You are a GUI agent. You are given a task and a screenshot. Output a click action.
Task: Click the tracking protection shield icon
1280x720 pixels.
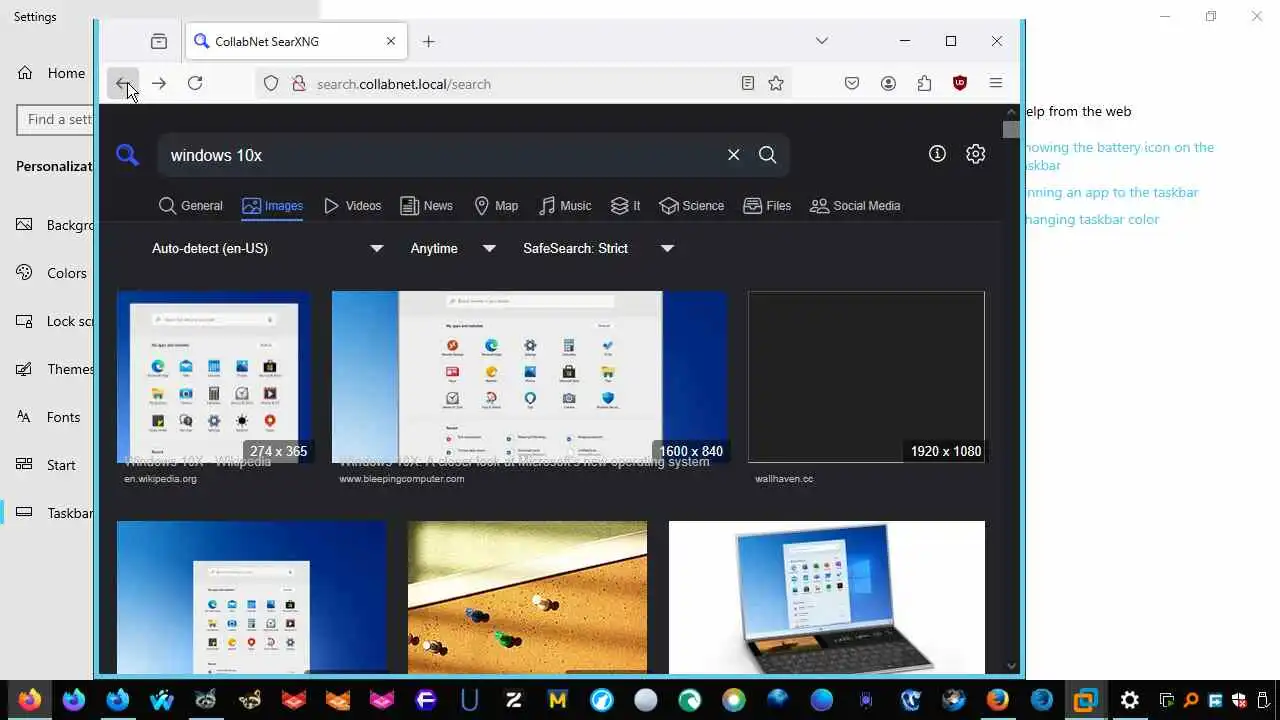(x=271, y=84)
